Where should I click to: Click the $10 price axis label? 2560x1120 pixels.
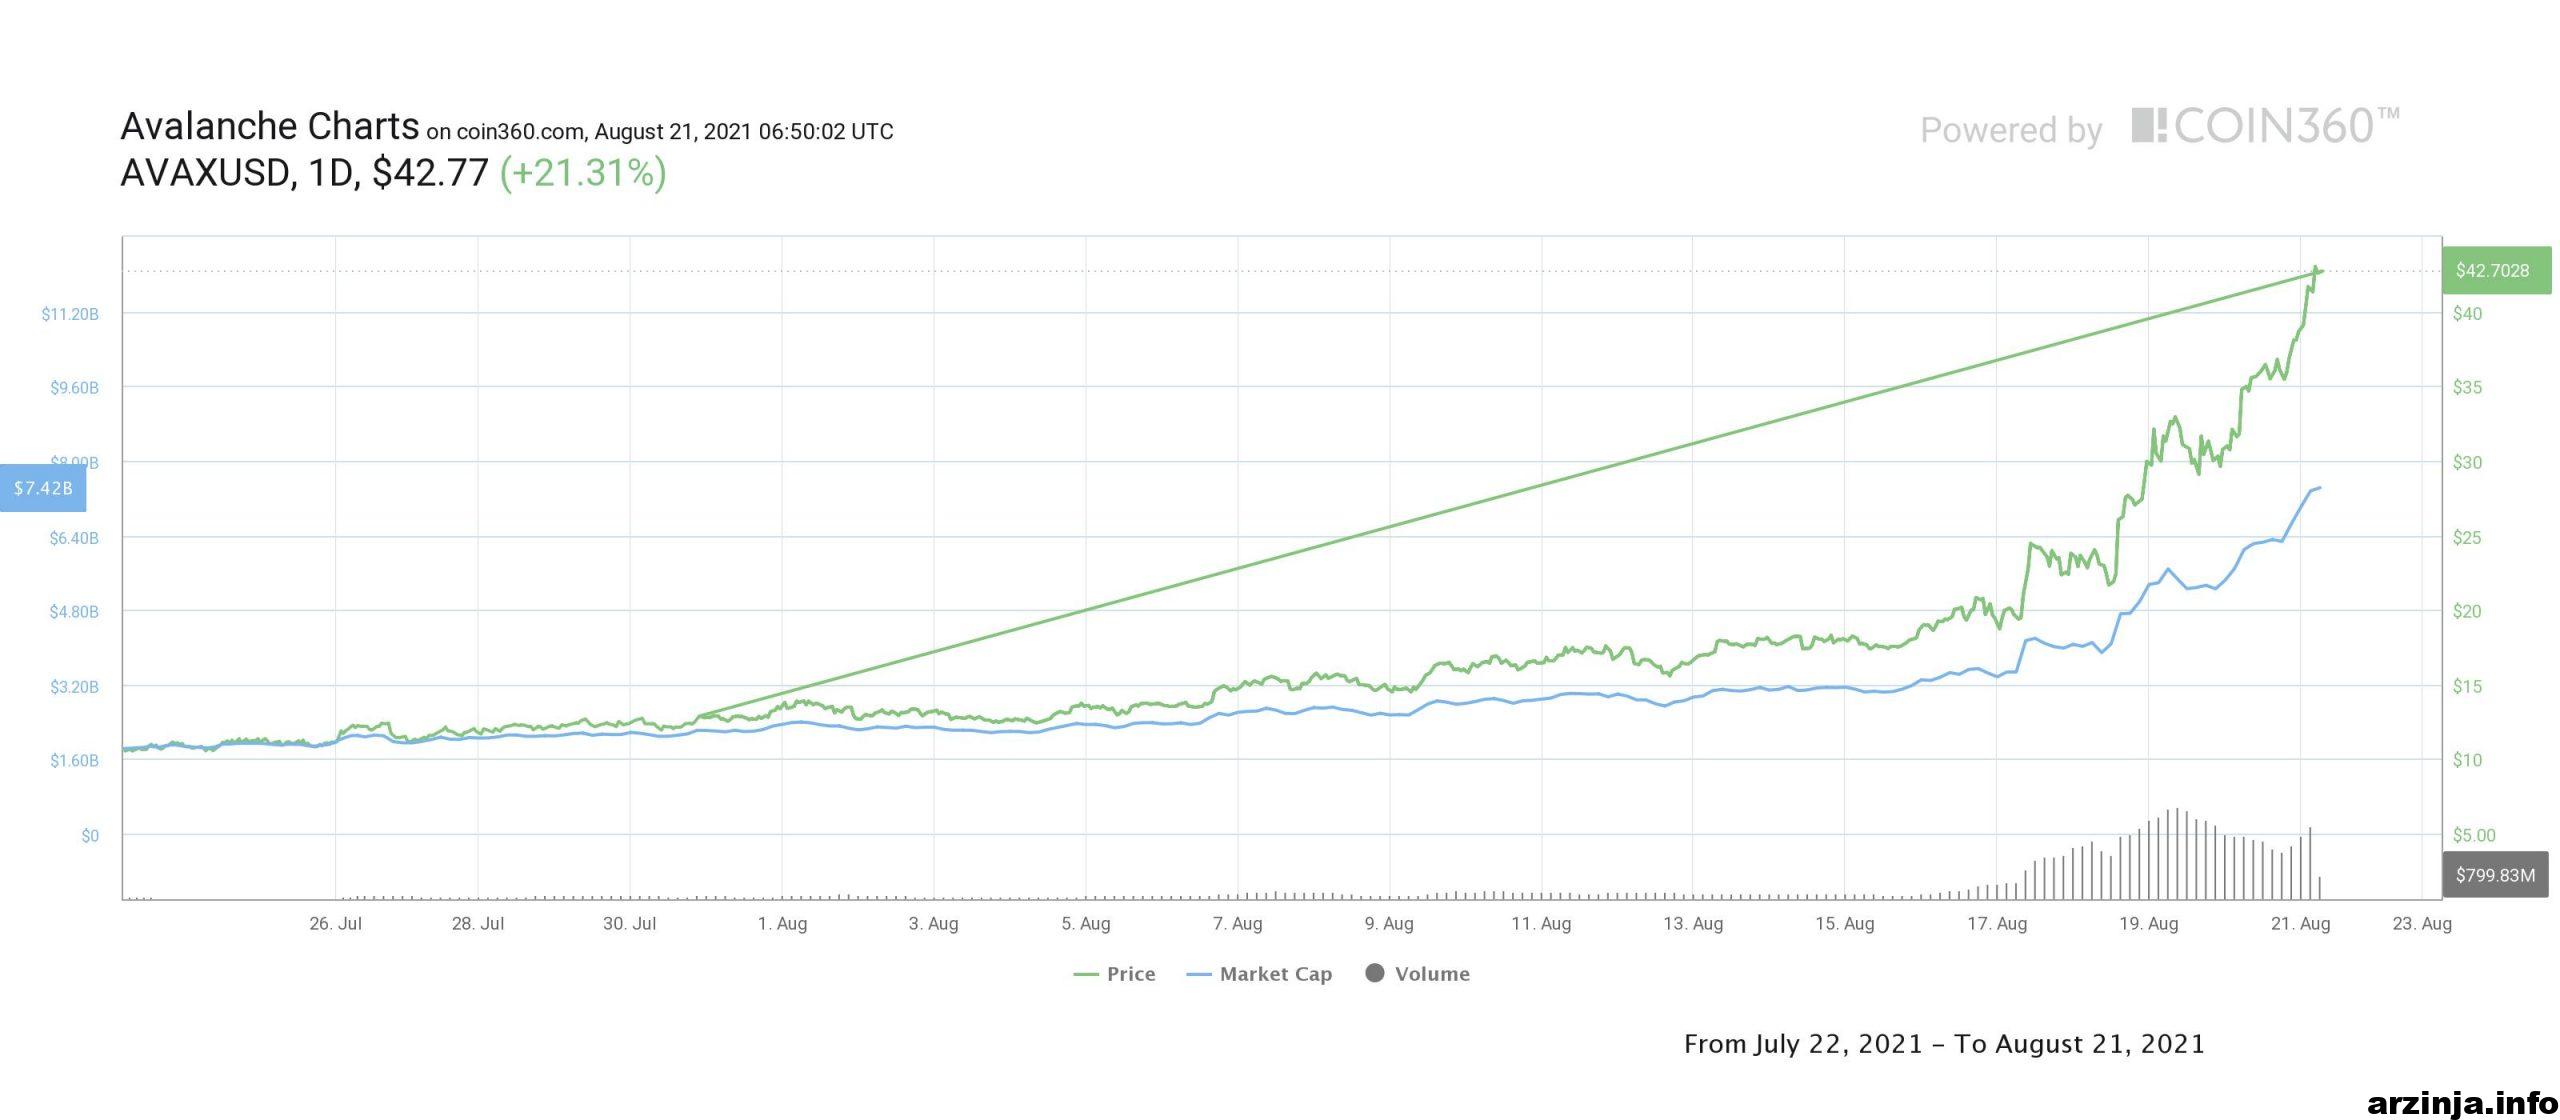click(x=2468, y=761)
